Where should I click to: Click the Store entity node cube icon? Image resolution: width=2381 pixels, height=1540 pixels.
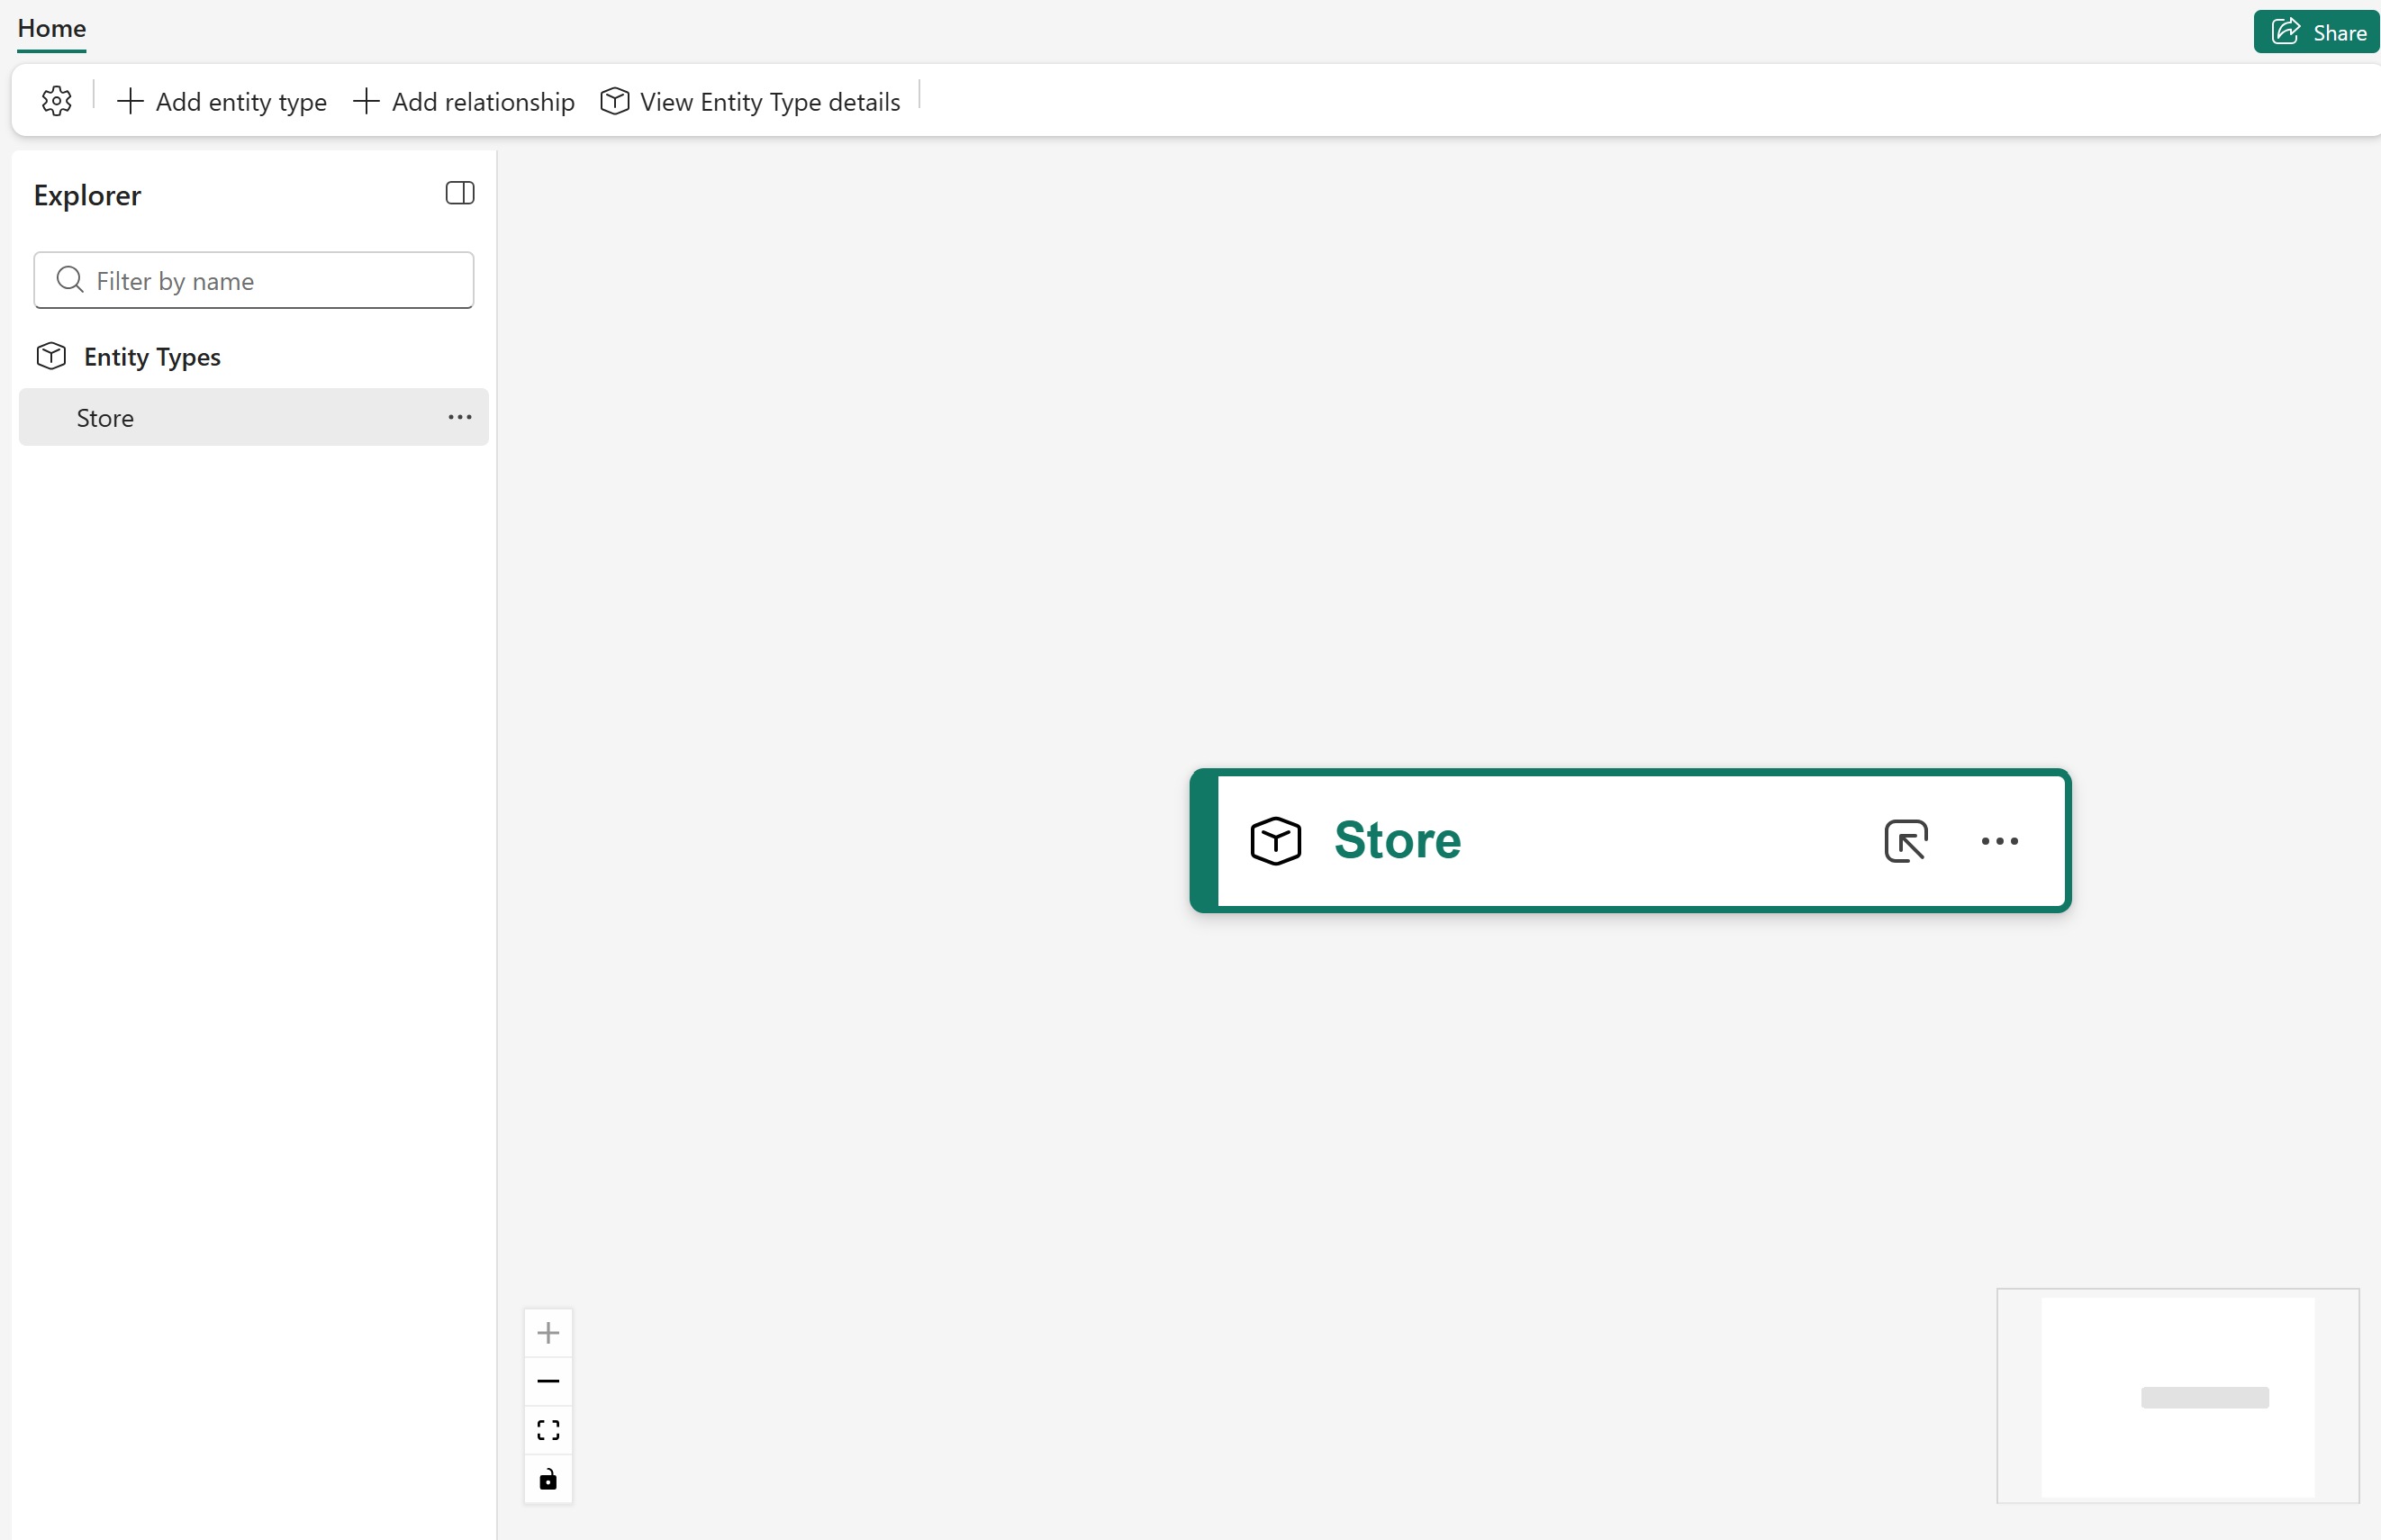pos(1276,841)
